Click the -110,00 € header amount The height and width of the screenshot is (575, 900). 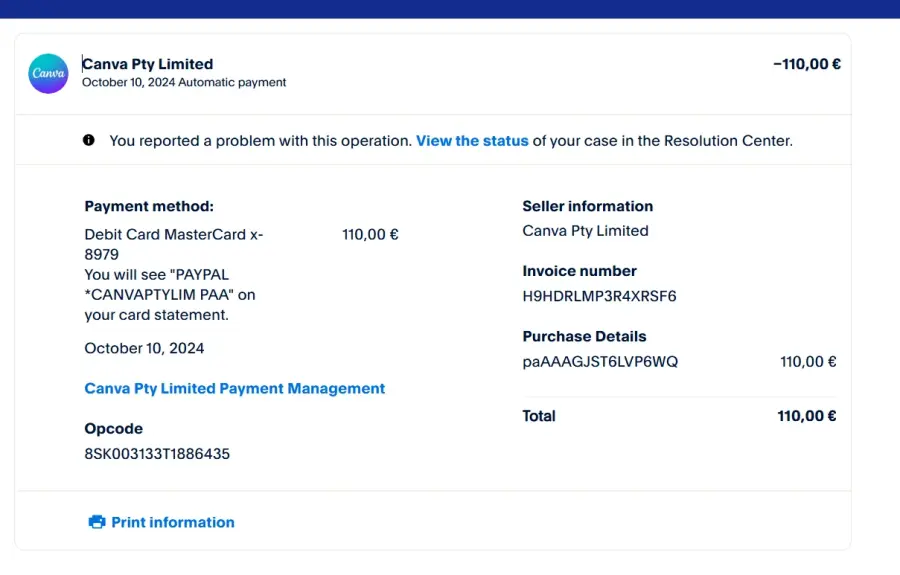click(806, 64)
